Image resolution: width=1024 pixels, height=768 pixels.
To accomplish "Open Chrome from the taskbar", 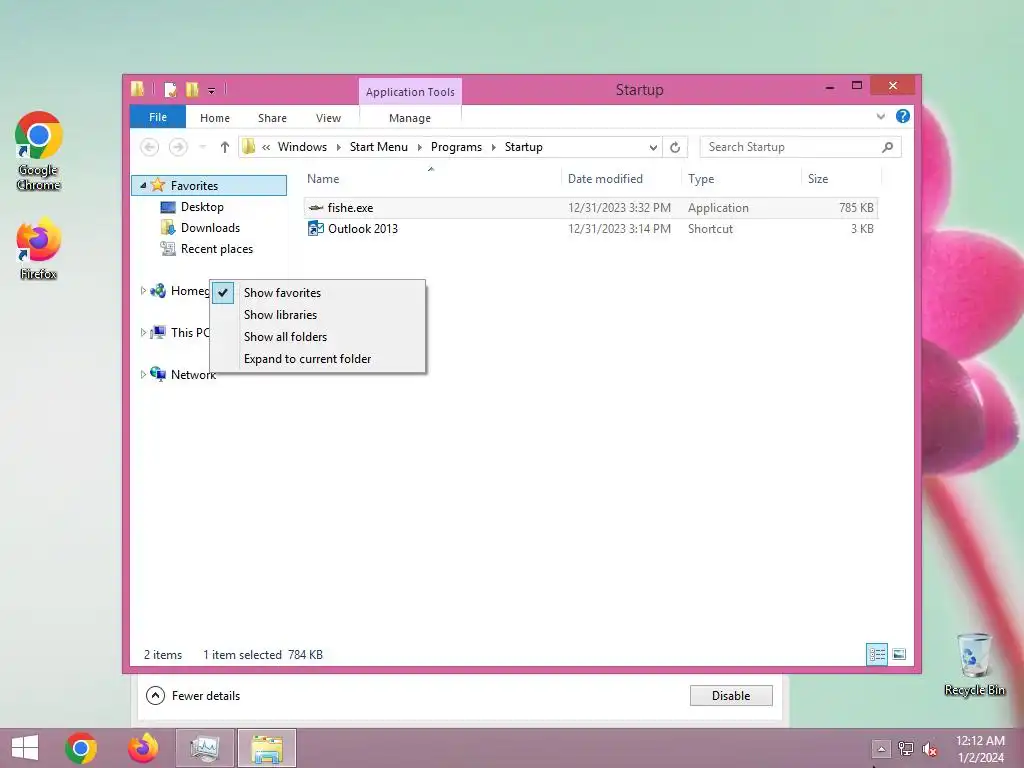I will coord(81,748).
